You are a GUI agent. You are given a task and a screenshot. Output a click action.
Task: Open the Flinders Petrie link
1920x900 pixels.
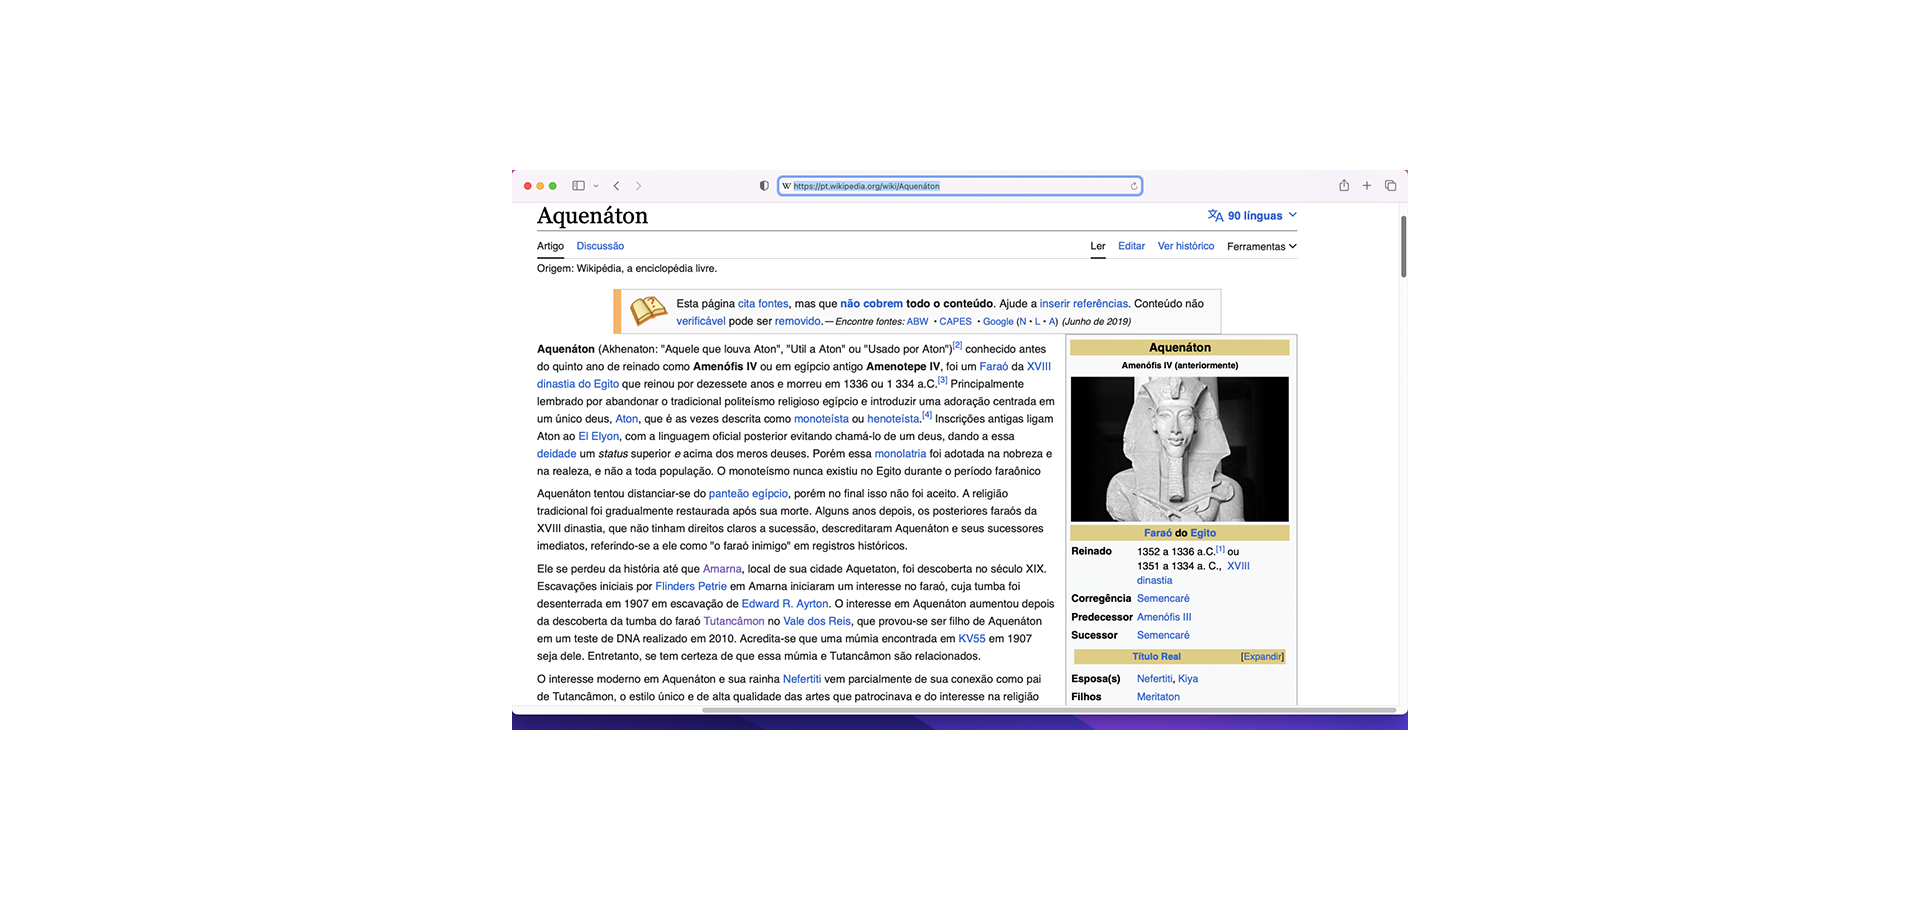pyautogui.click(x=691, y=586)
